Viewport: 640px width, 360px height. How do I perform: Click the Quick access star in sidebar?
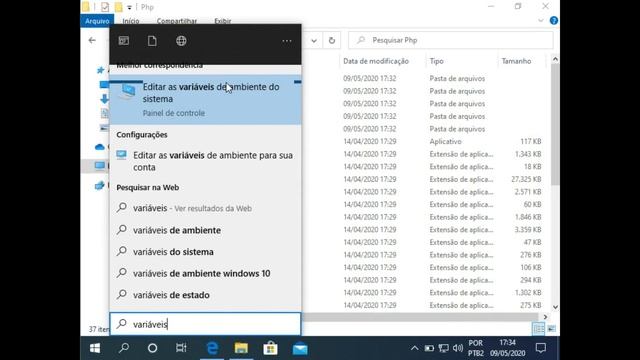click(x=100, y=70)
